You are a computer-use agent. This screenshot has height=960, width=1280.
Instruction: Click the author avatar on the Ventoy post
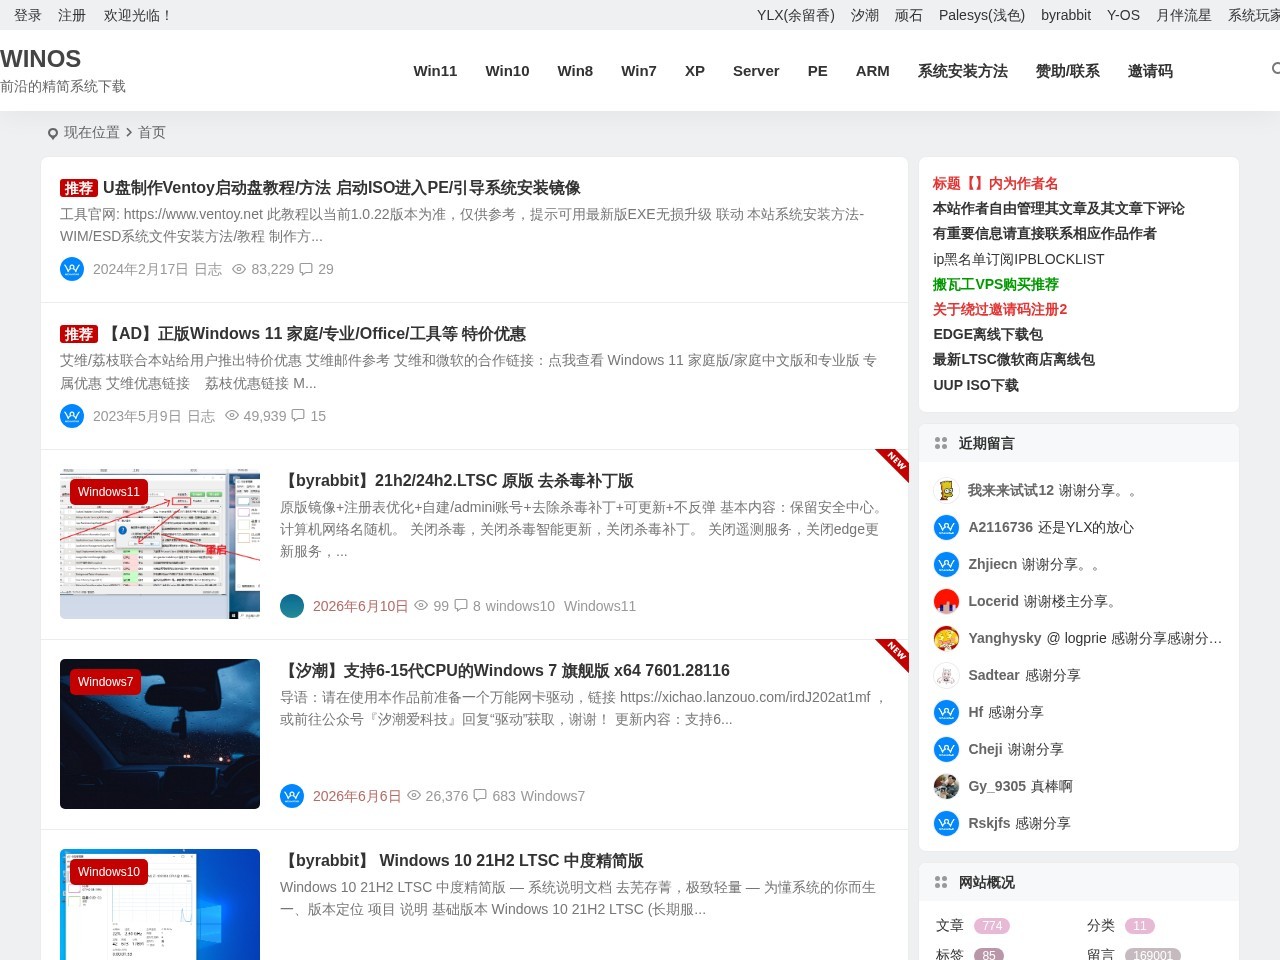72,269
